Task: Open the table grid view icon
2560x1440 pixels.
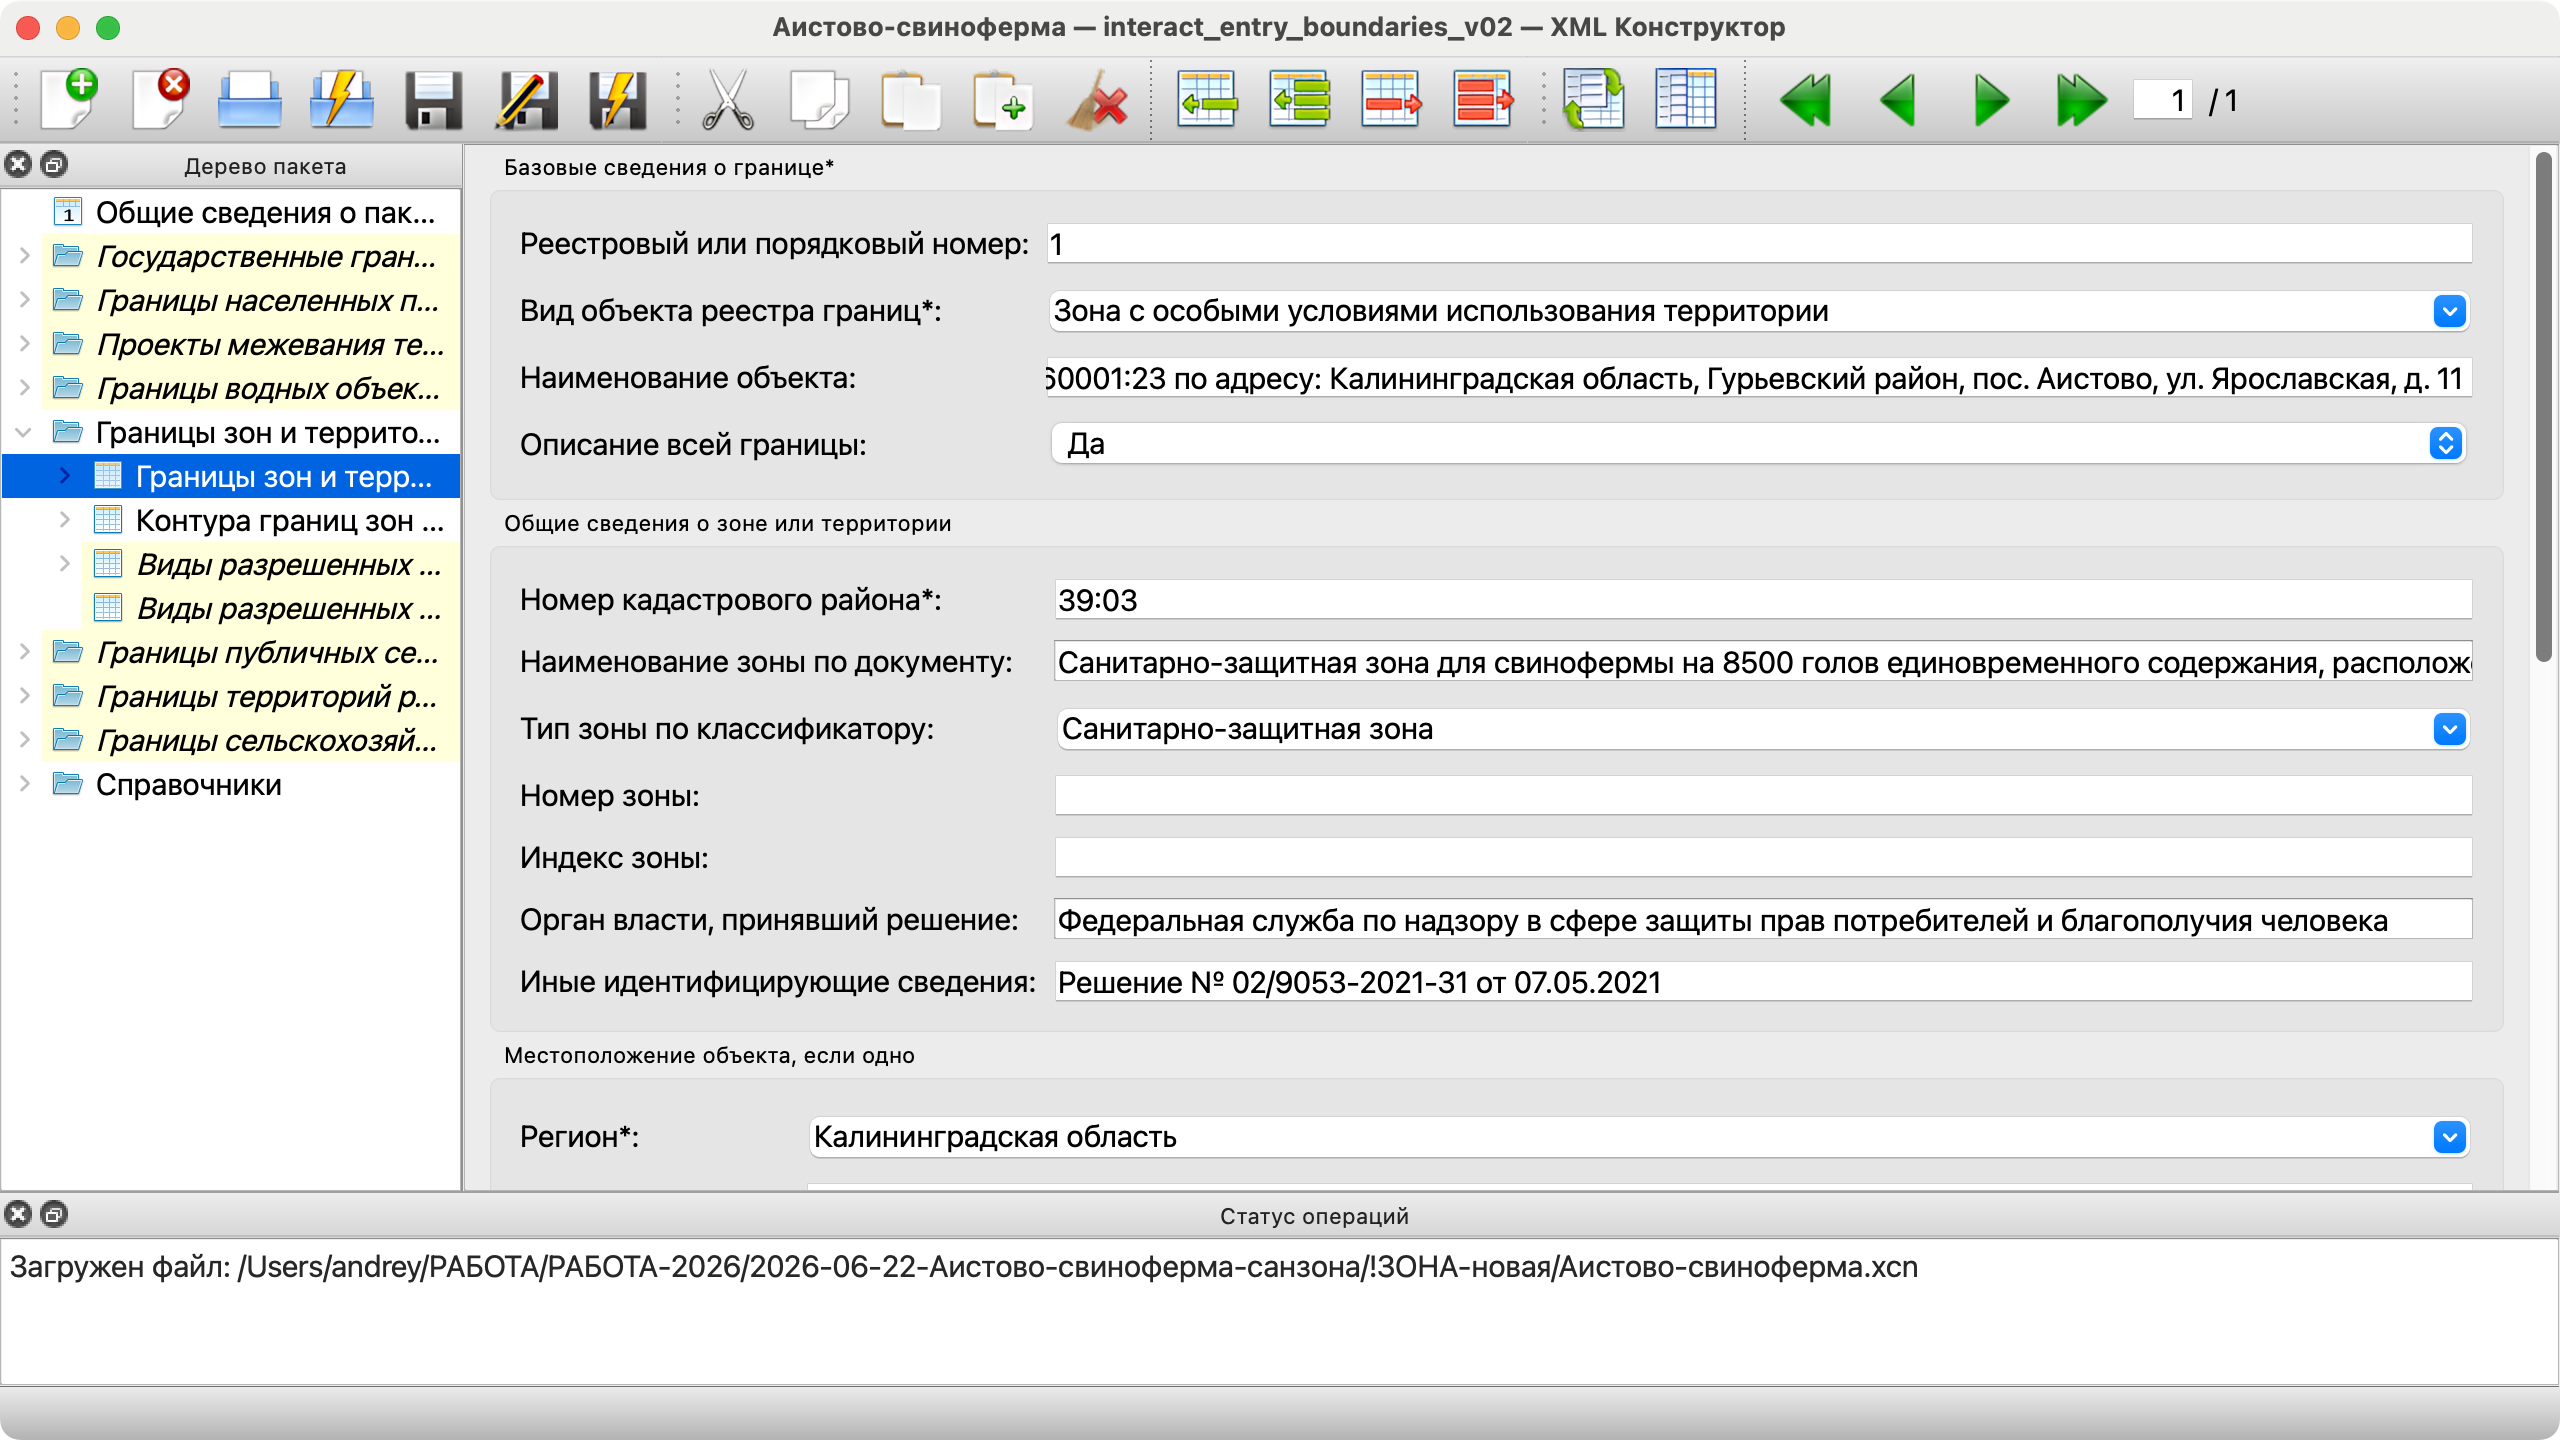Action: click(1685, 99)
